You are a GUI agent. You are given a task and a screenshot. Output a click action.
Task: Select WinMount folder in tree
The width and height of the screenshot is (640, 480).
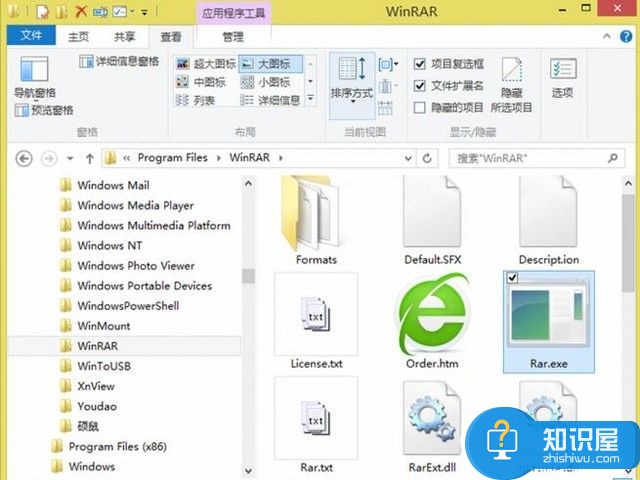coord(103,326)
